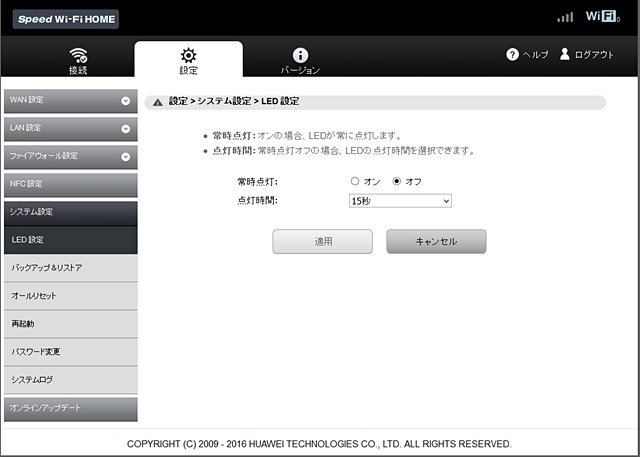Open the ファイアウォール設定 sidebar section

coord(71,157)
